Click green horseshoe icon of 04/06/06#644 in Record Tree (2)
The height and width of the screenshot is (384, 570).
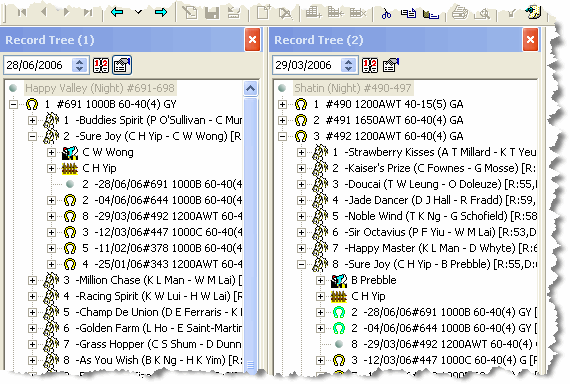[x=339, y=328]
